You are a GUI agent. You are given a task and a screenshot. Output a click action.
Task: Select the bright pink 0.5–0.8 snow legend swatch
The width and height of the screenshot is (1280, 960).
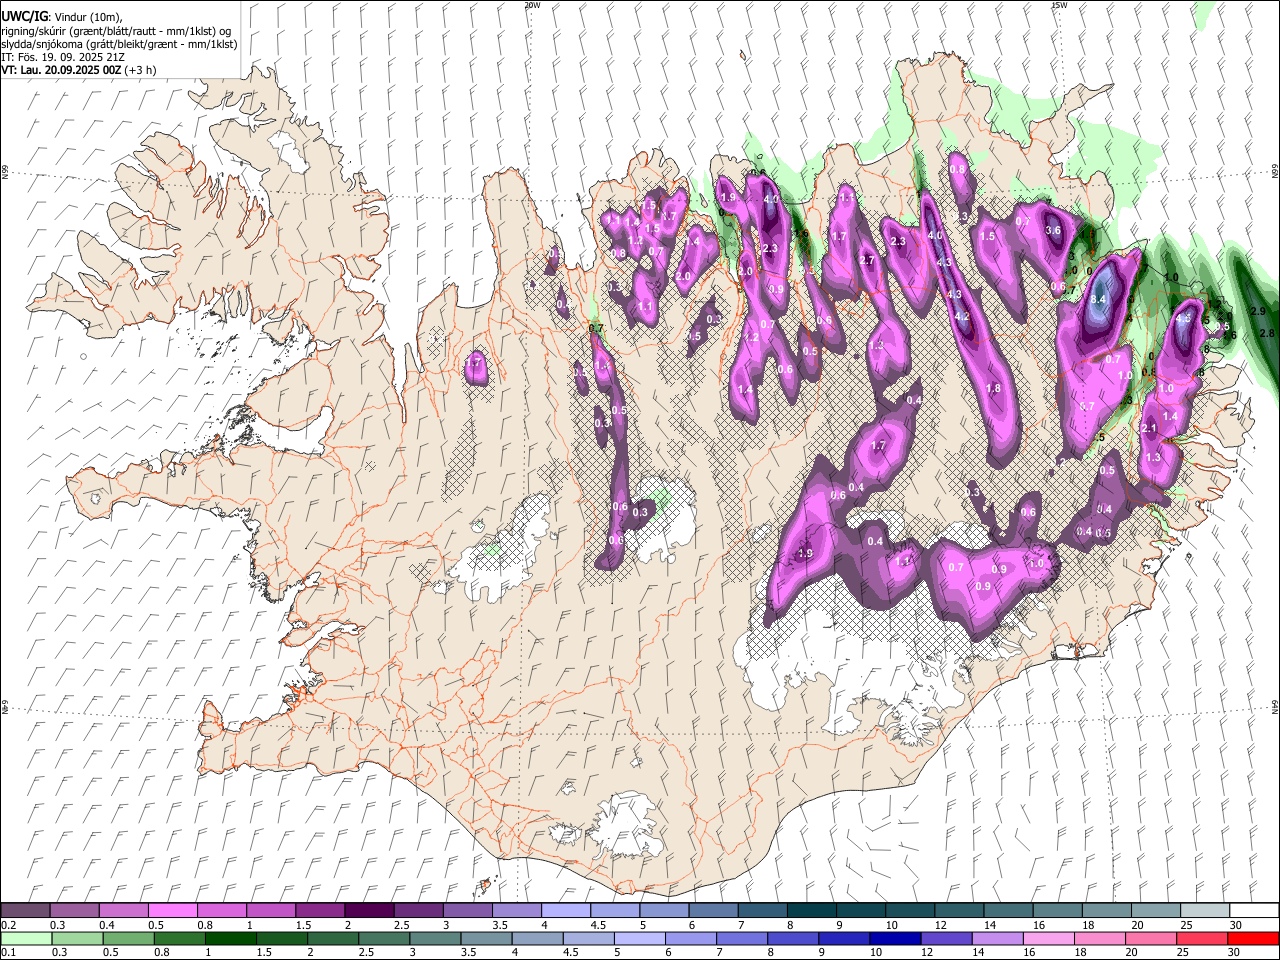(172, 910)
